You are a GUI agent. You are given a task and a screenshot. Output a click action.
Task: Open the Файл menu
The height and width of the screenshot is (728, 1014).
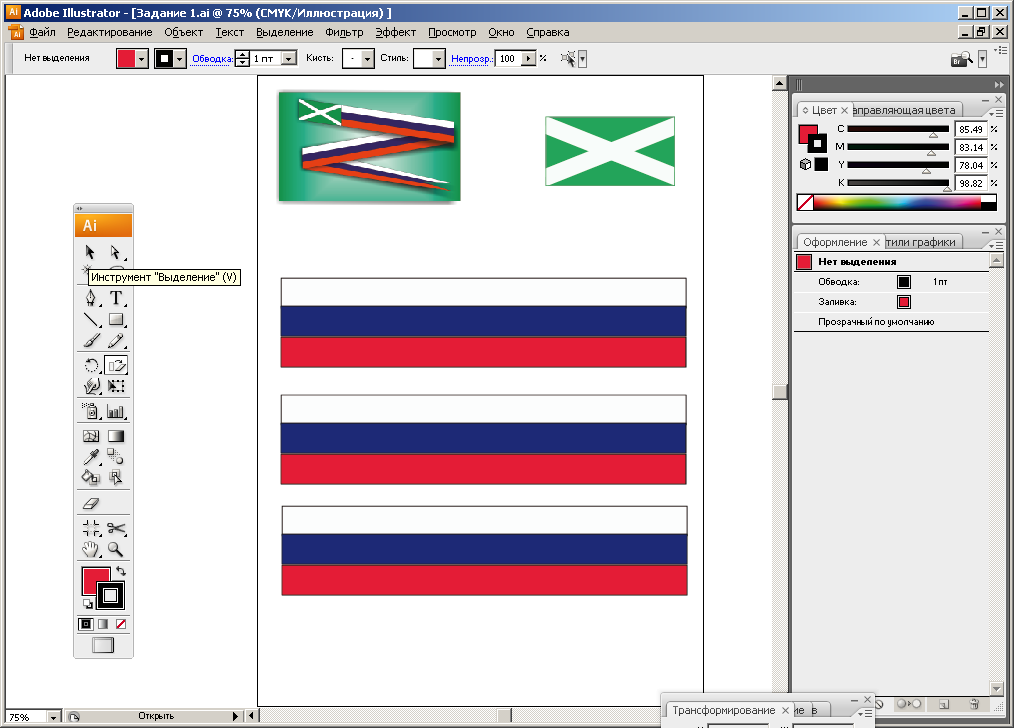(42, 32)
